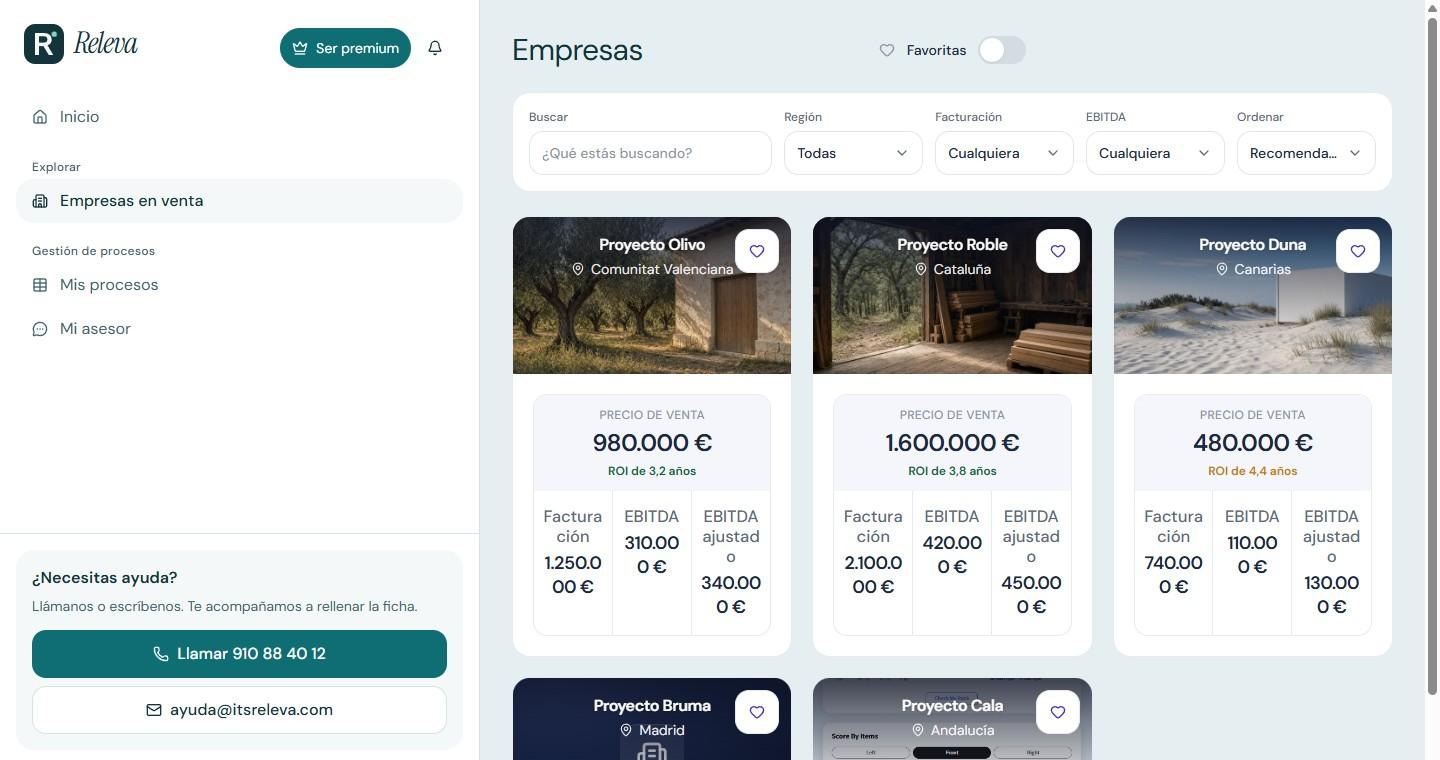Screen dimensions: 1440x760
Task: Click the home icon beside Inicio
Action: pos(40,117)
